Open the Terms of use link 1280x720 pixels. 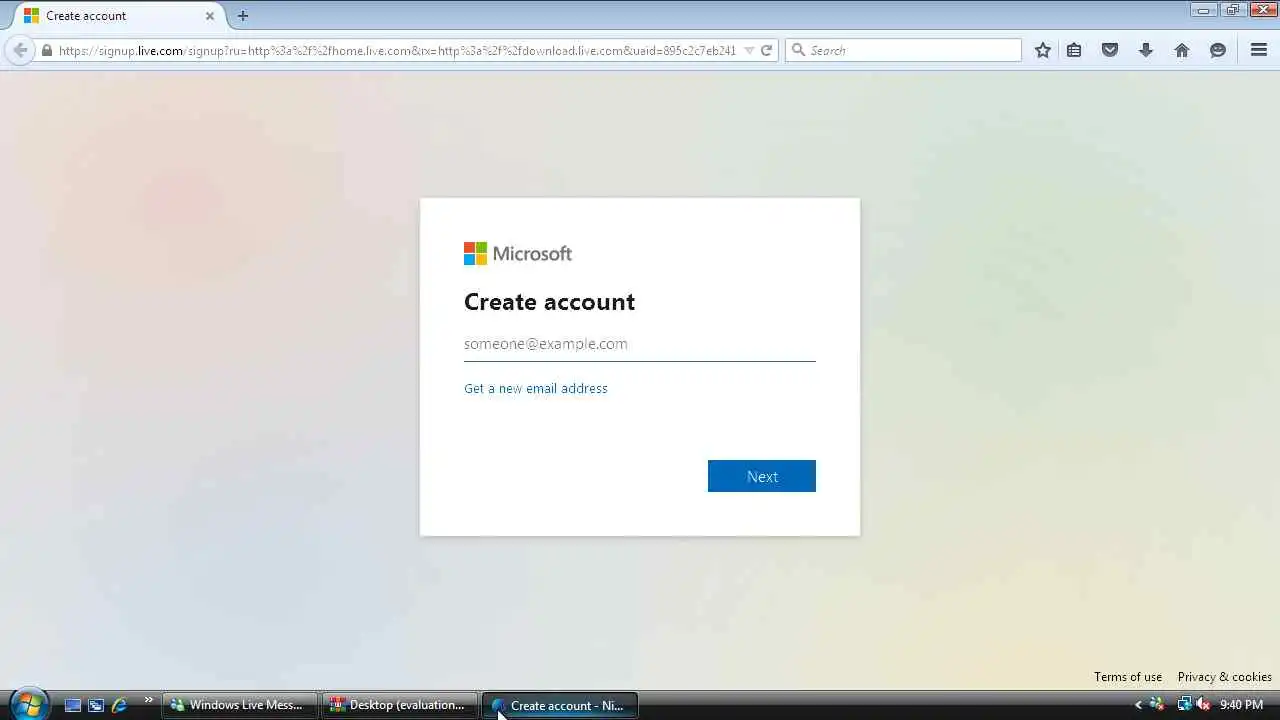[x=1128, y=677]
